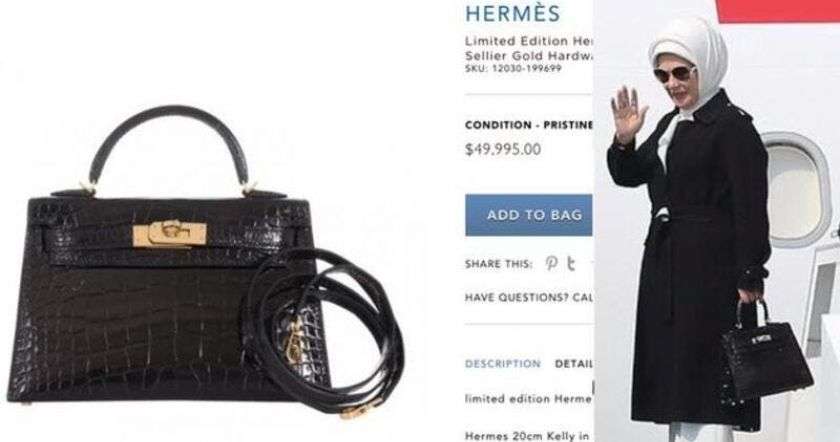Click the $49,995.00 price
Image resolution: width=840 pixels, height=442 pixels.
(502, 149)
